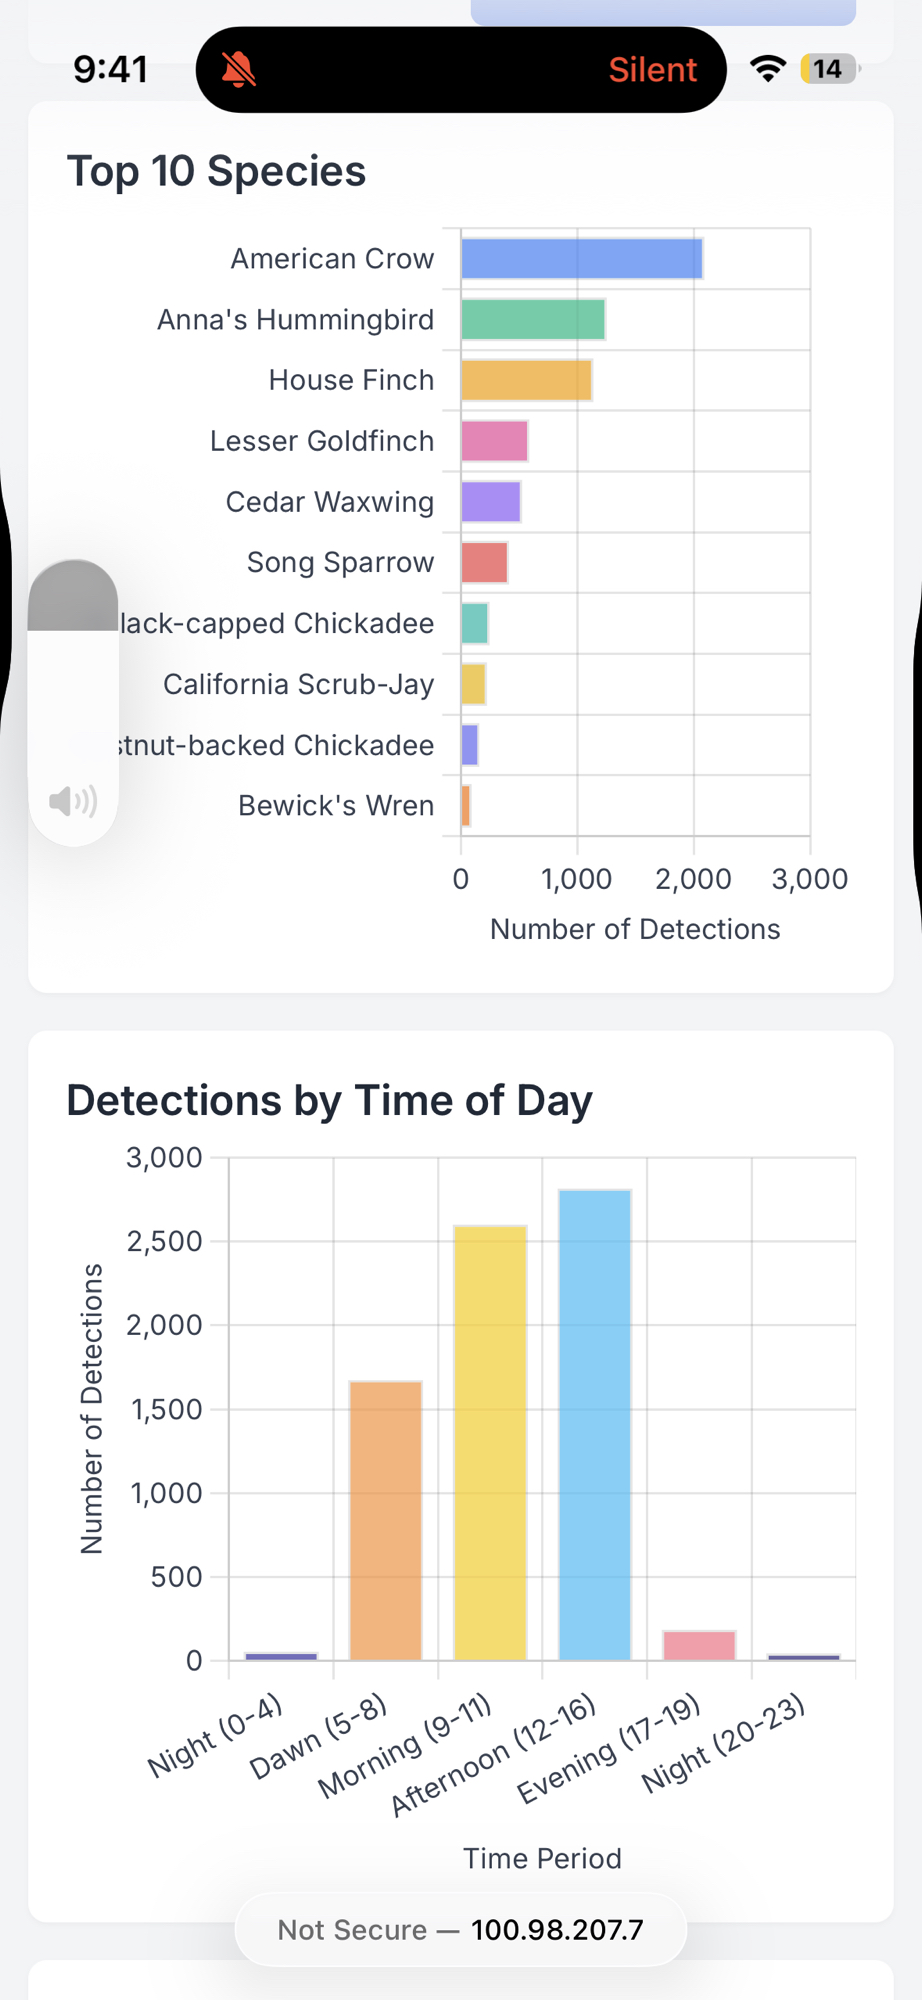Click the Evening (17-19) pink bar

point(699,1645)
